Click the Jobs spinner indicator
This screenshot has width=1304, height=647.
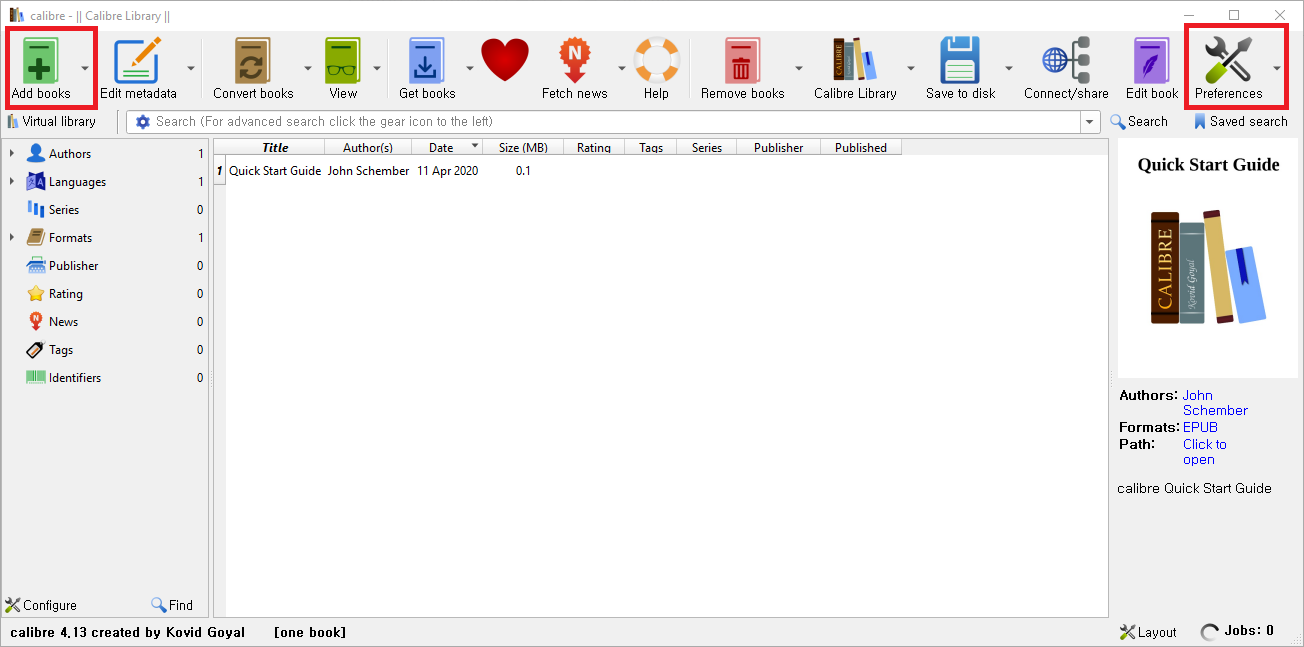[1210, 632]
